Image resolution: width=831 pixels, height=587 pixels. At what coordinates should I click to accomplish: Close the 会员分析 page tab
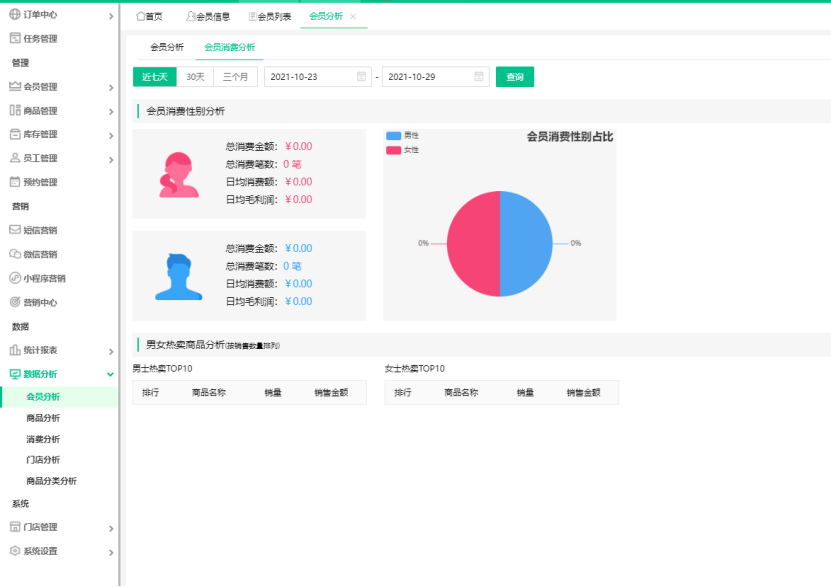[353, 16]
